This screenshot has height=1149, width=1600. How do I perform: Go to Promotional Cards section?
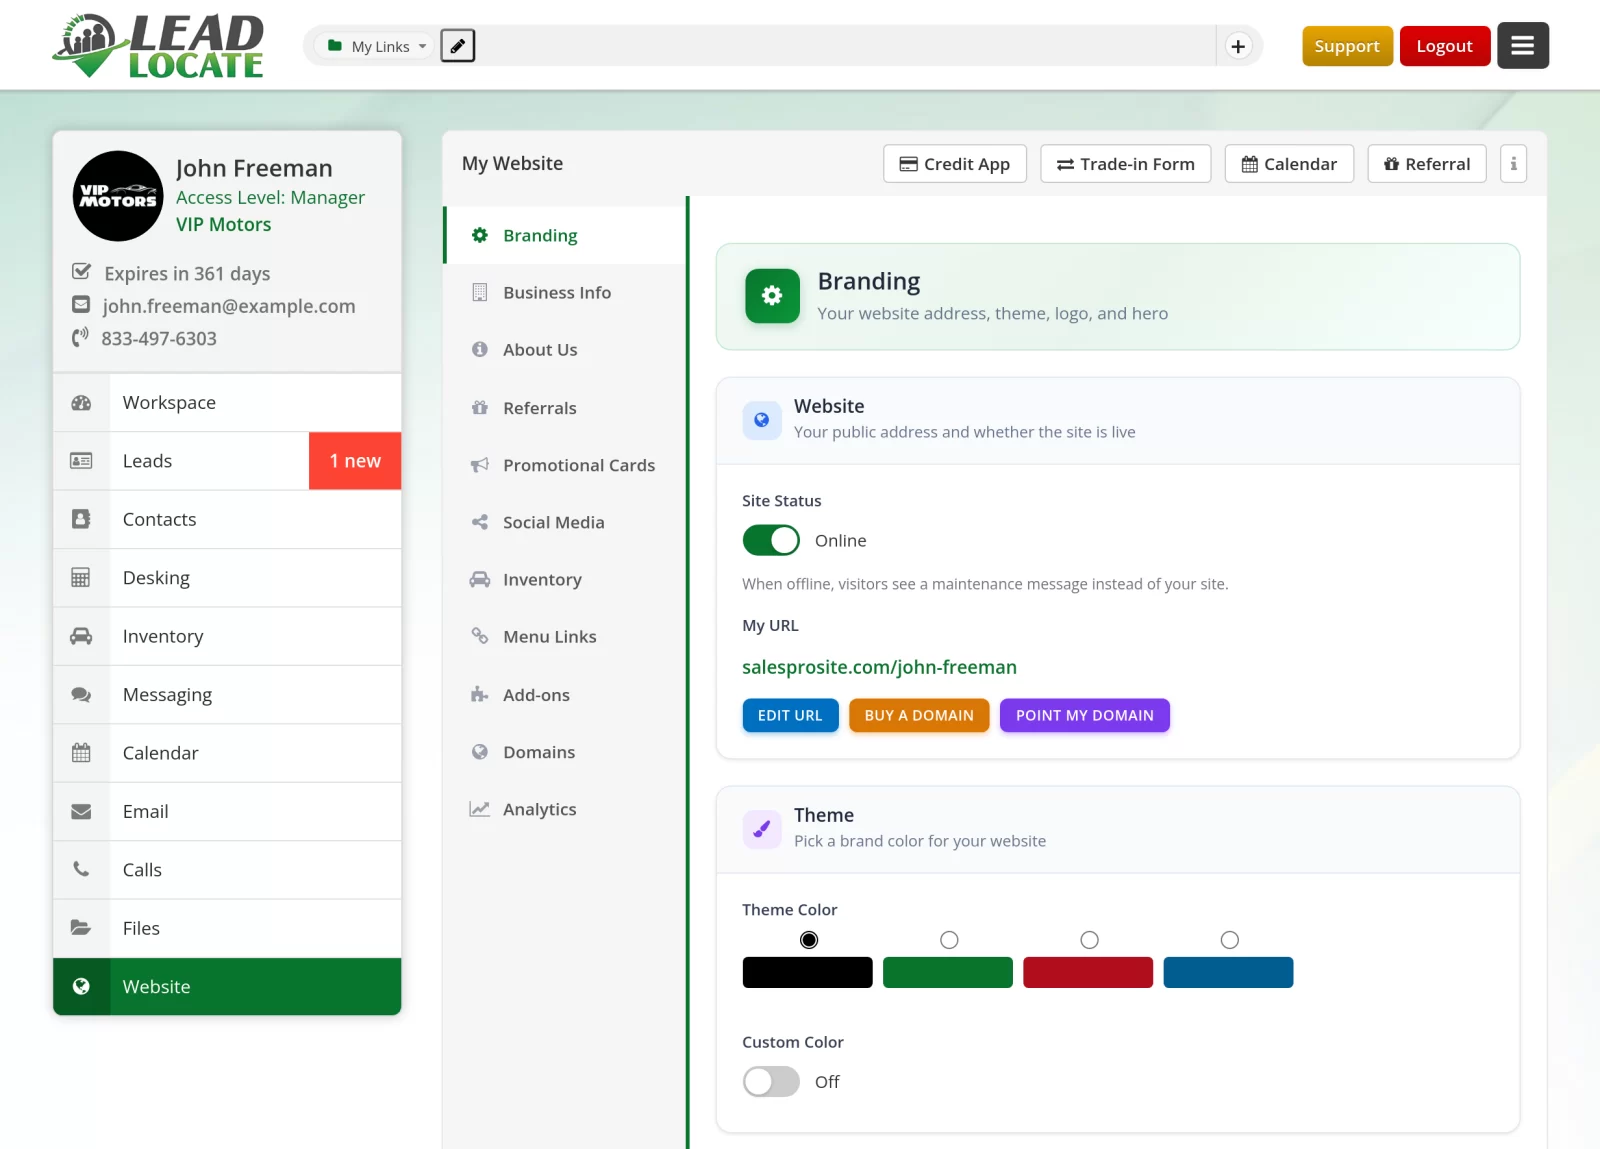tap(566, 465)
